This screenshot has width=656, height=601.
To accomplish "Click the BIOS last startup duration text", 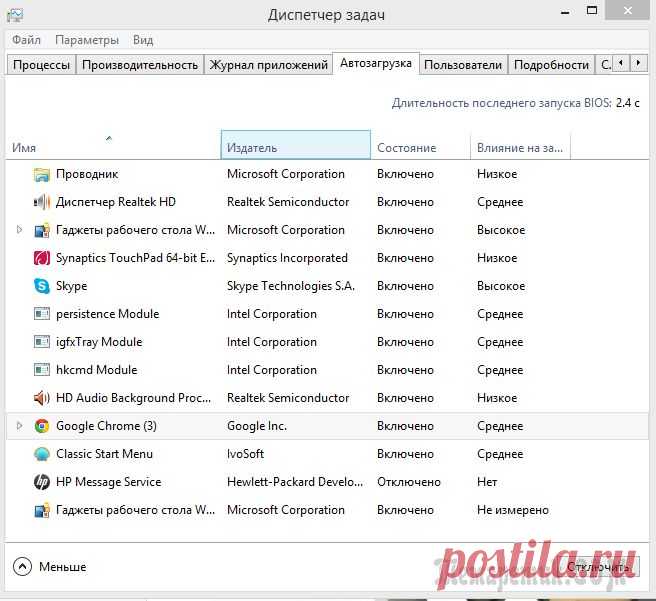I will click(515, 103).
